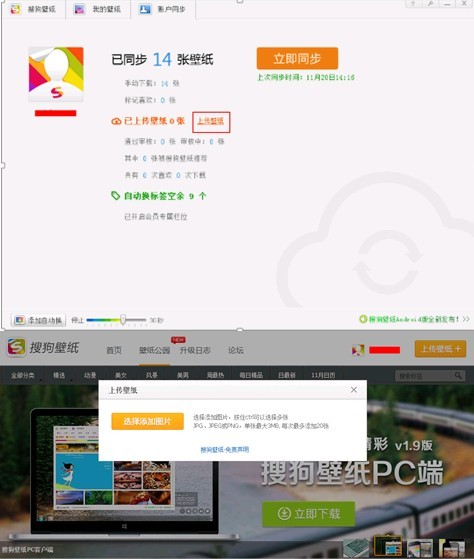
Task: Click 立即下载 green download button
Action: (309, 514)
